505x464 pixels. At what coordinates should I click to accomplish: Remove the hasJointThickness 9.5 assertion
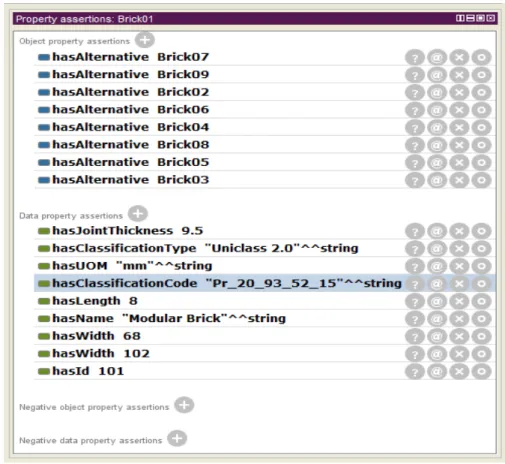click(x=459, y=231)
